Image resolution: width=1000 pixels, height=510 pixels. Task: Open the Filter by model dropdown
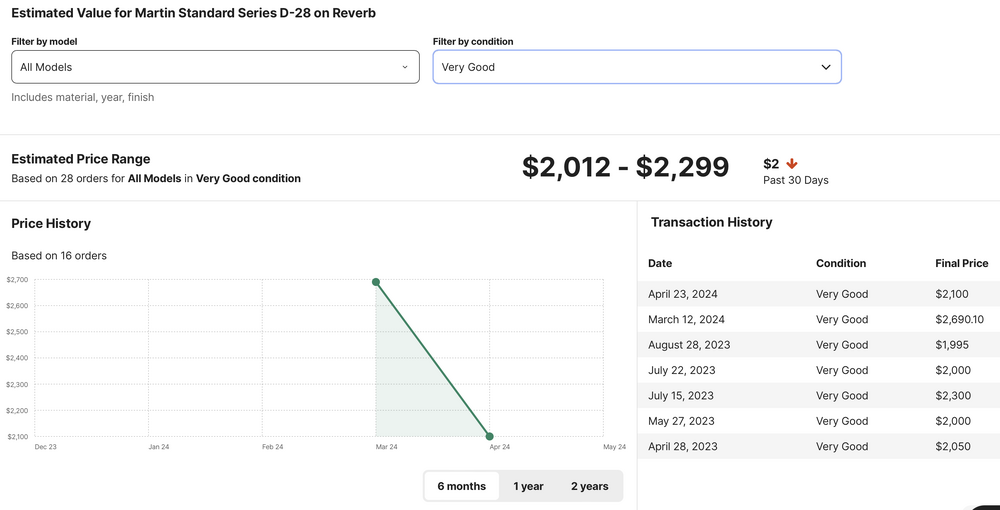[x=215, y=67]
